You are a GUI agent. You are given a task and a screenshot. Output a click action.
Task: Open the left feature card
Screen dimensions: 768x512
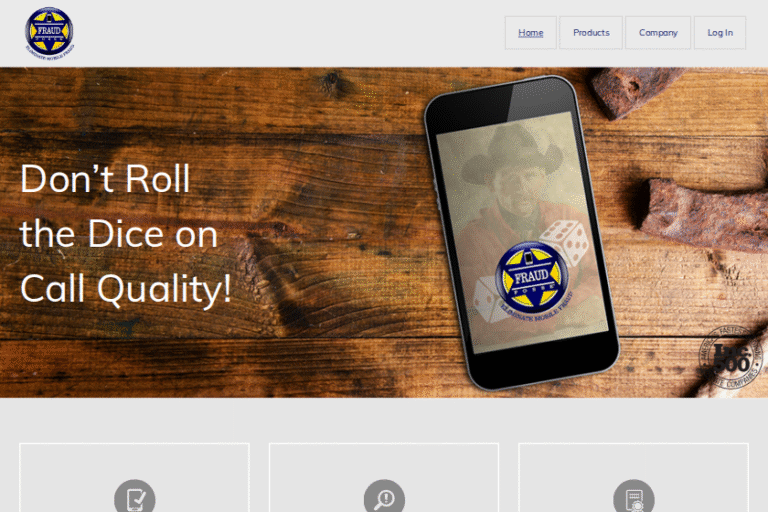click(134, 478)
